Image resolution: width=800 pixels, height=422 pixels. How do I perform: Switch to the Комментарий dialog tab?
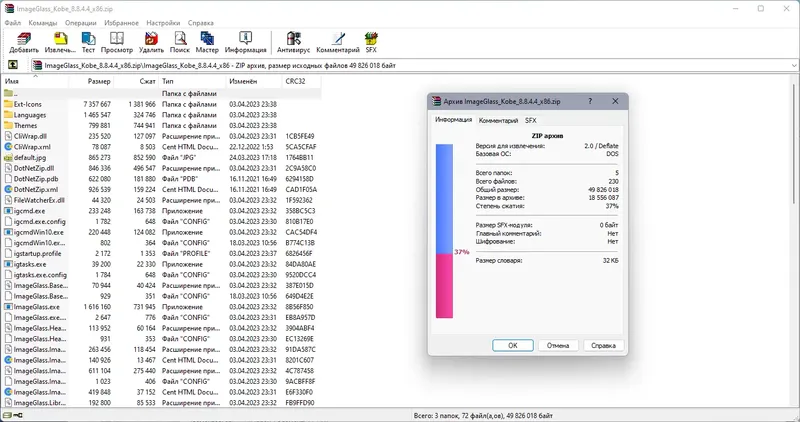[498, 120]
